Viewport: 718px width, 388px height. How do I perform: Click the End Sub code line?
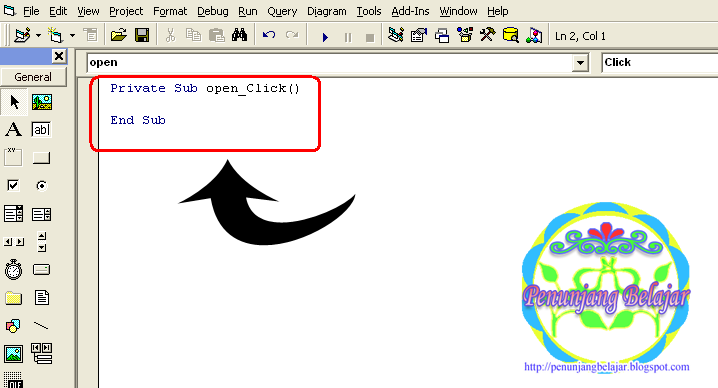[138, 120]
